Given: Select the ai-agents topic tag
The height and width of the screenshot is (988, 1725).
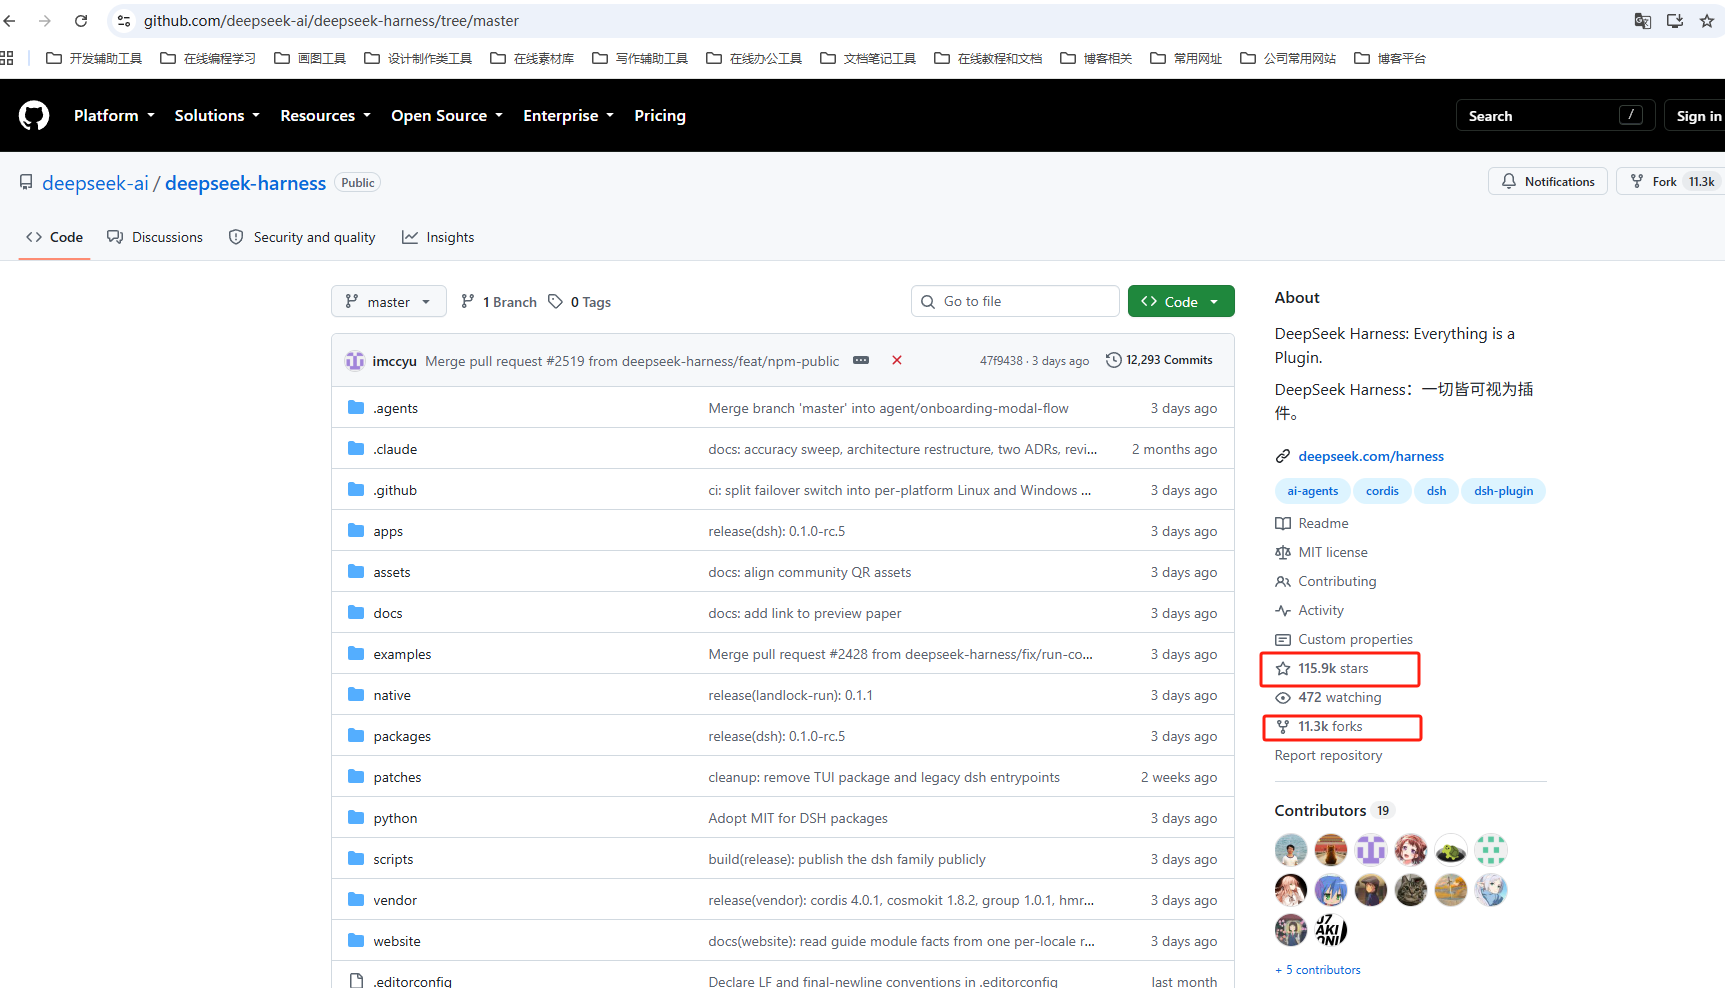Looking at the screenshot, I should pyautogui.click(x=1312, y=491).
